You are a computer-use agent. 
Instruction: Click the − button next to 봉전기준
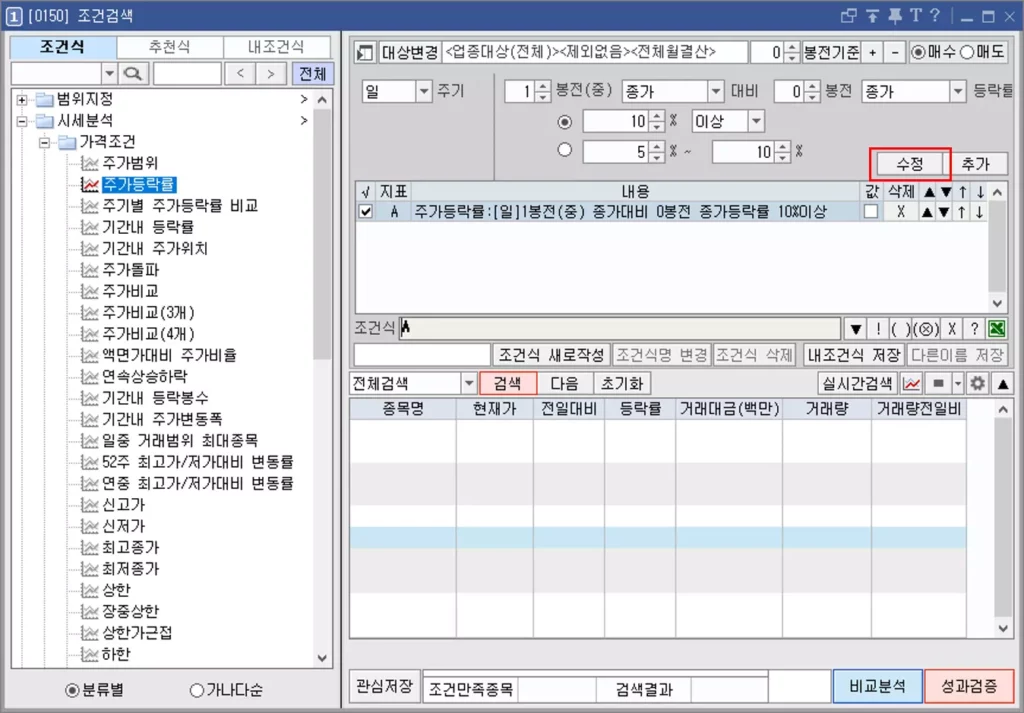895,53
